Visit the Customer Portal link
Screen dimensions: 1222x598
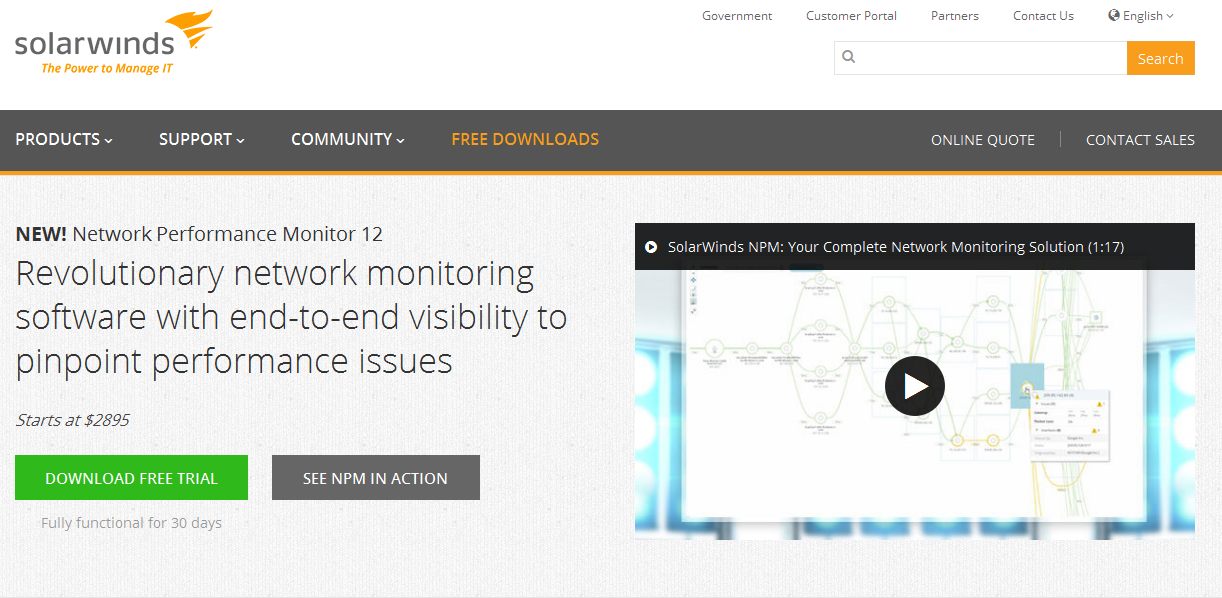click(851, 16)
